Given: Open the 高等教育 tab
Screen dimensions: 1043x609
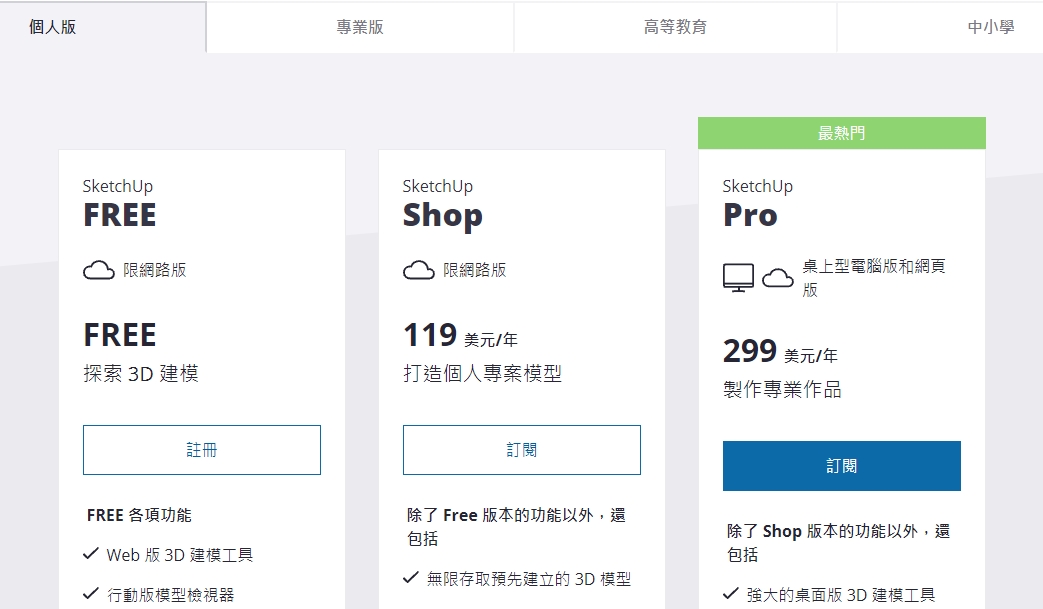Looking at the screenshot, I should [x=675, y=27].
